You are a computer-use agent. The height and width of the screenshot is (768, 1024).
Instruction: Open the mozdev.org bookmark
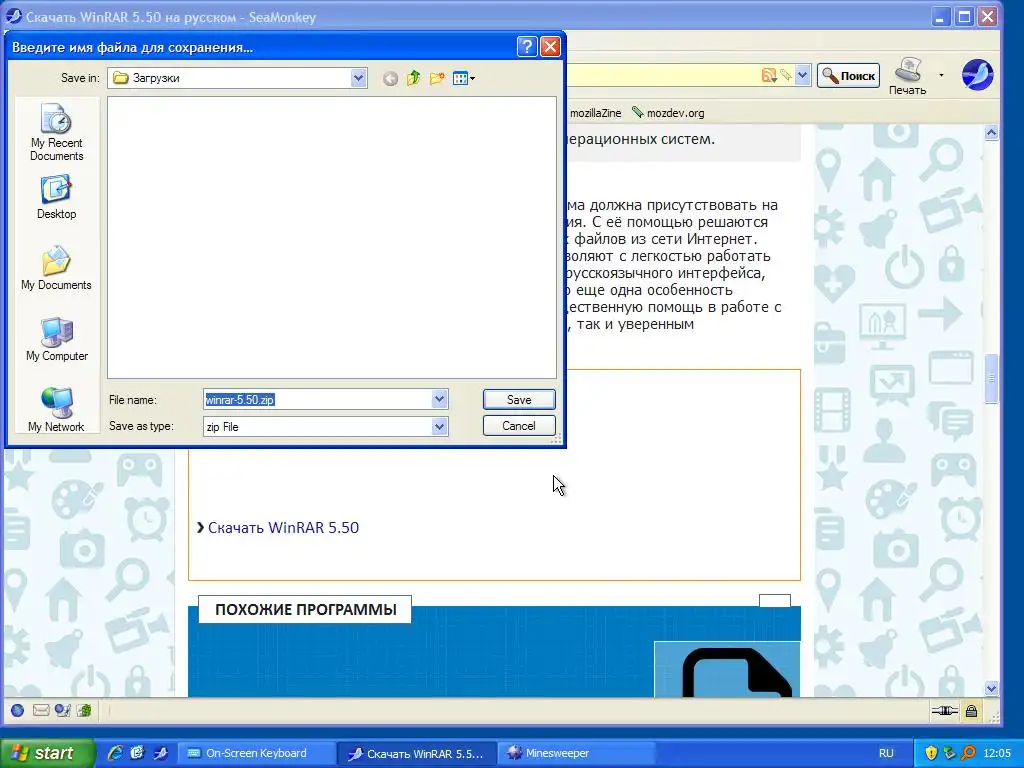pyautogui.click(x=668, y=113)
